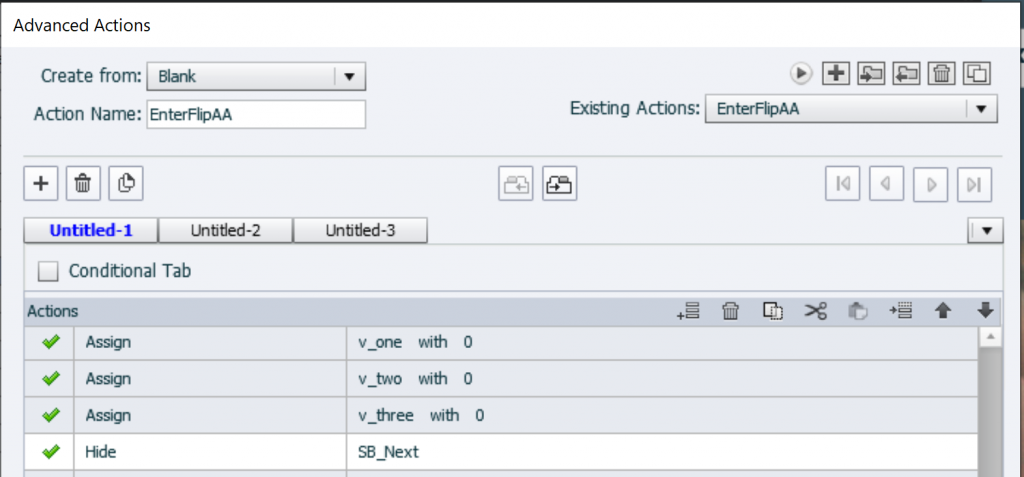1024x477 pixels.
Task: Delete the action via top-right trash icon
Action: 941,73
